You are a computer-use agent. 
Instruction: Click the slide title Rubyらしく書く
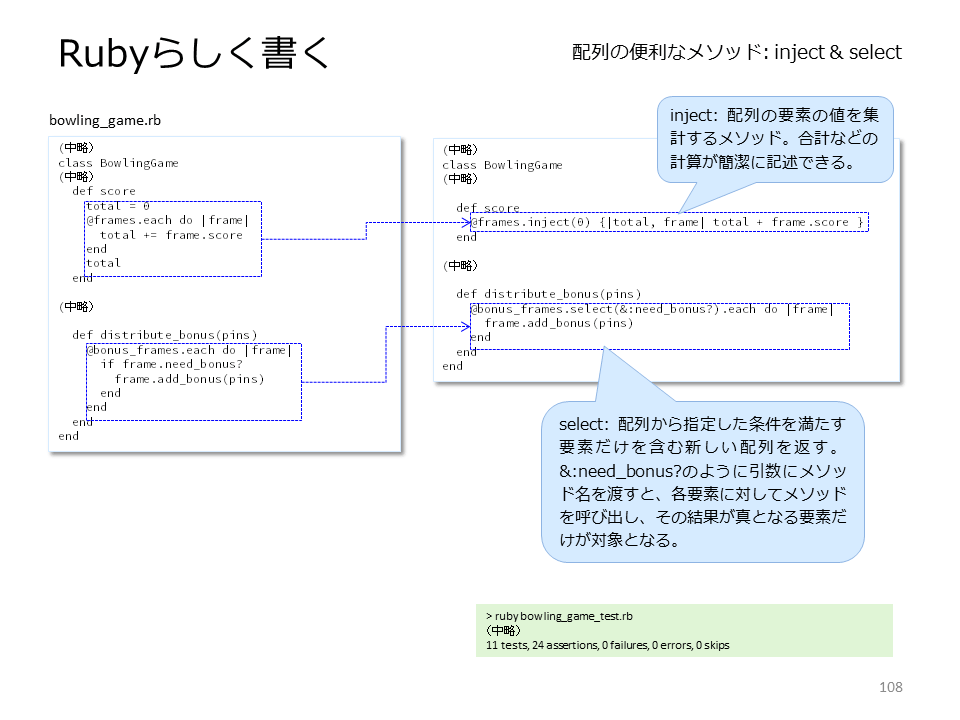(x=195, y=53)
